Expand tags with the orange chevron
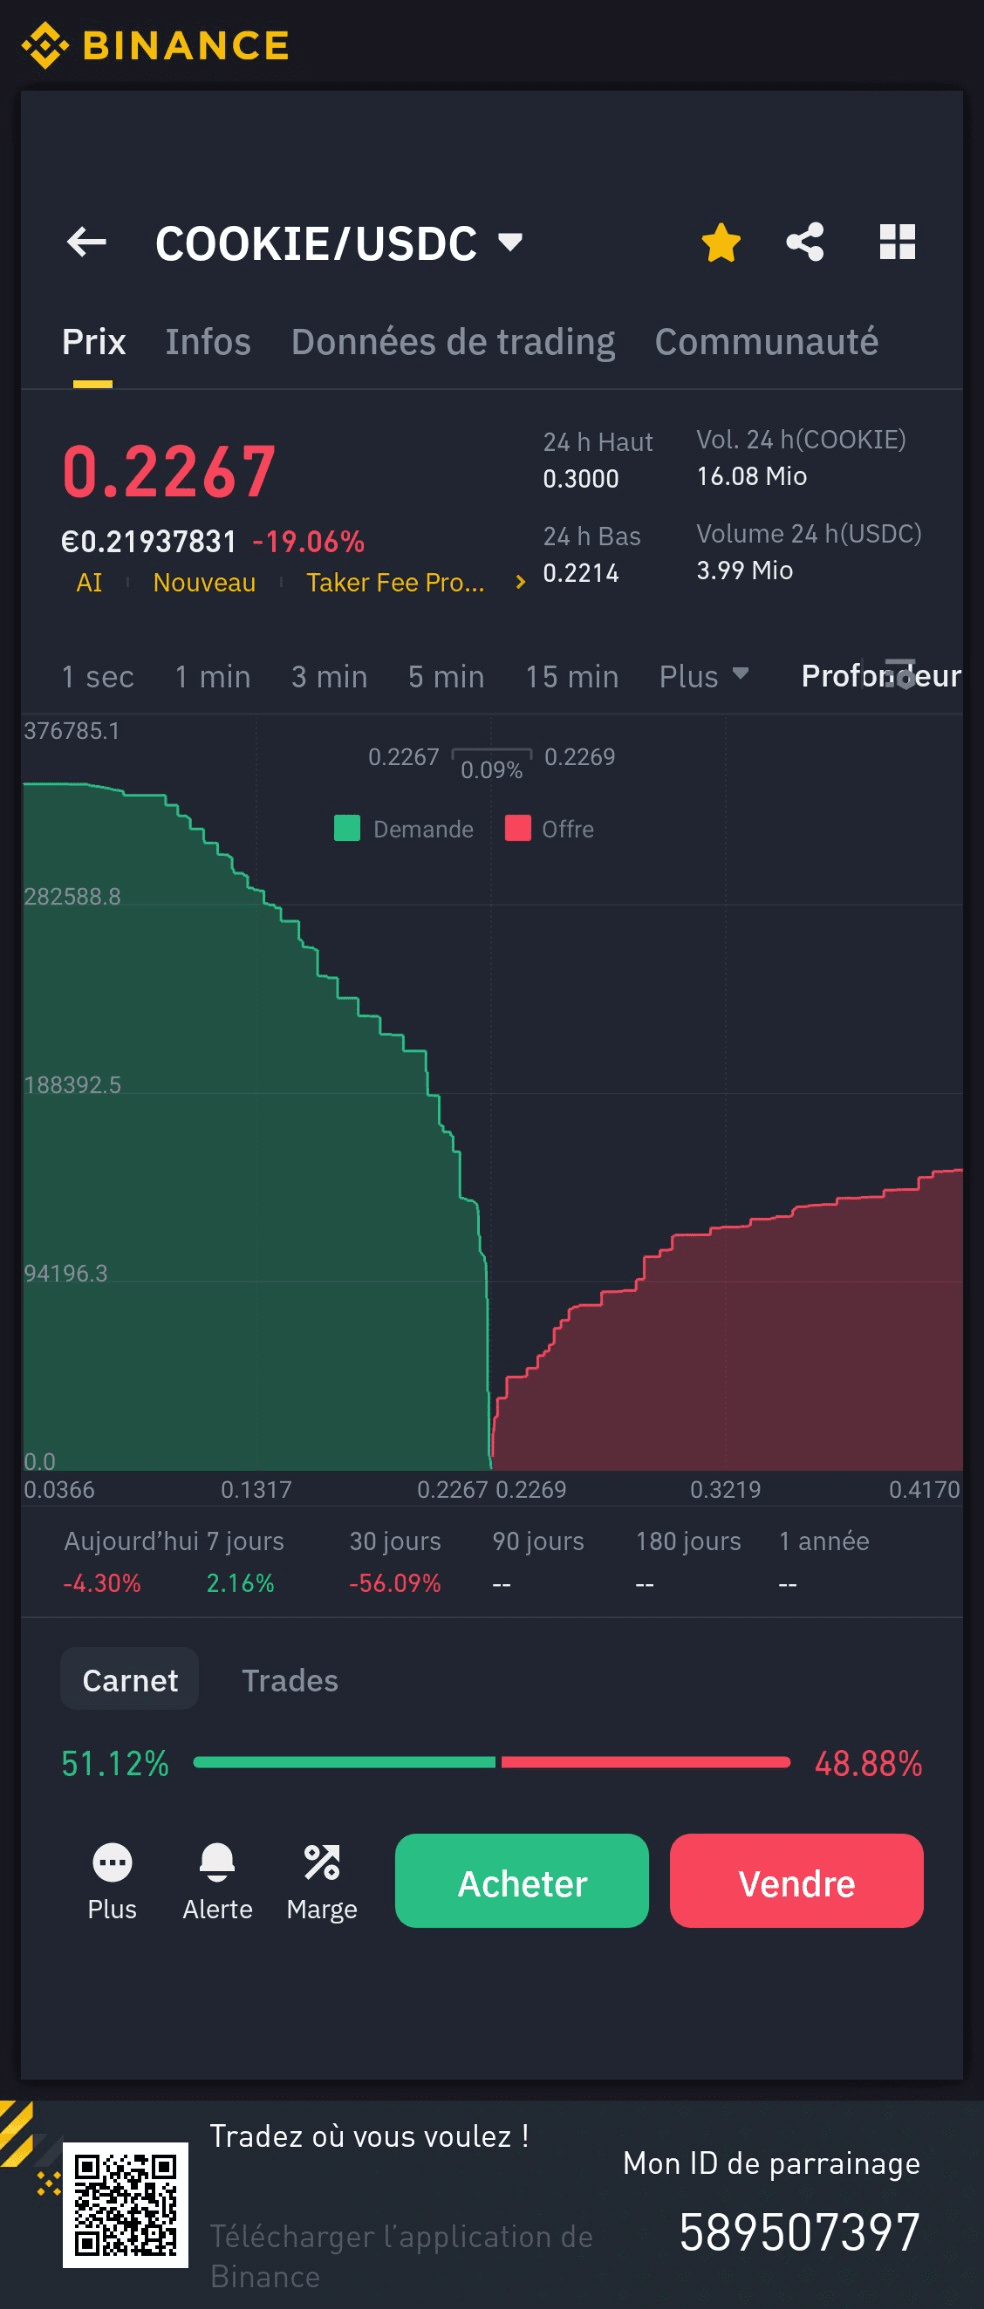 point(520,582)
